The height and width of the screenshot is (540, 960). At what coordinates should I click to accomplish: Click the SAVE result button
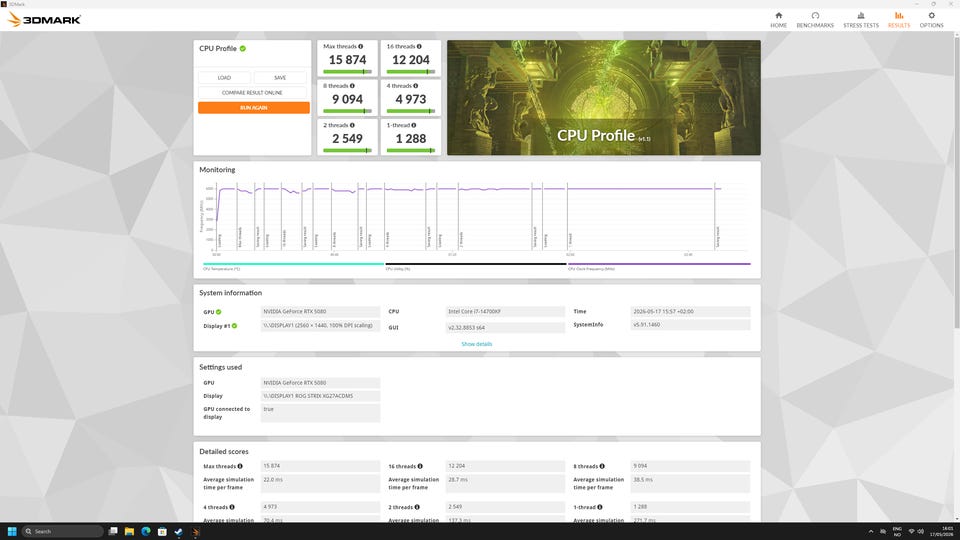coord(280,78)
